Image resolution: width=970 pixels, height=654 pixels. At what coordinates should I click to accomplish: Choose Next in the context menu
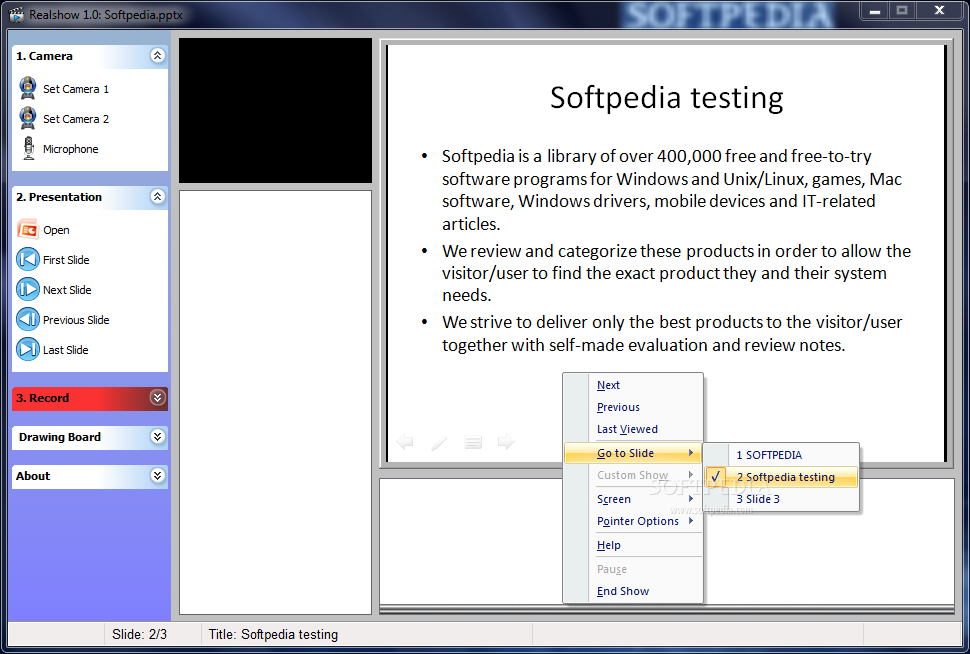coord(633,385)
